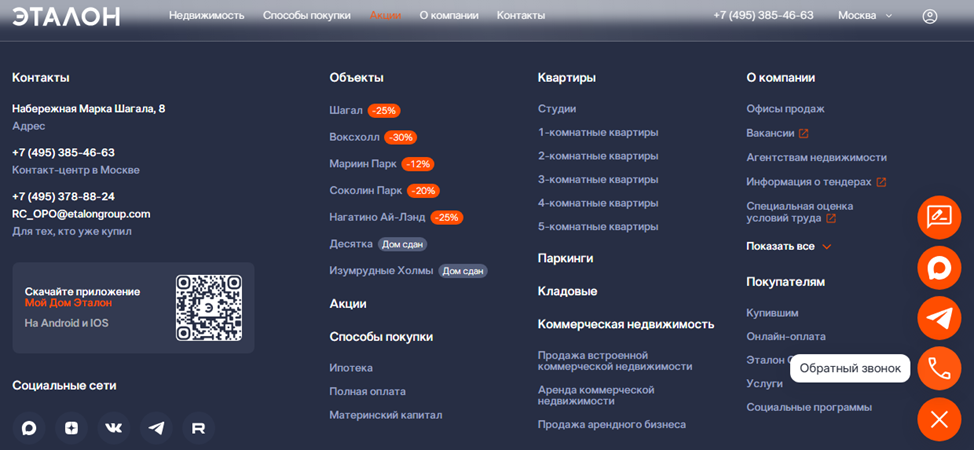The image size is (974, 450).
Task: Open 1-комнатные квартиры link
Action: tap(598, 132)
